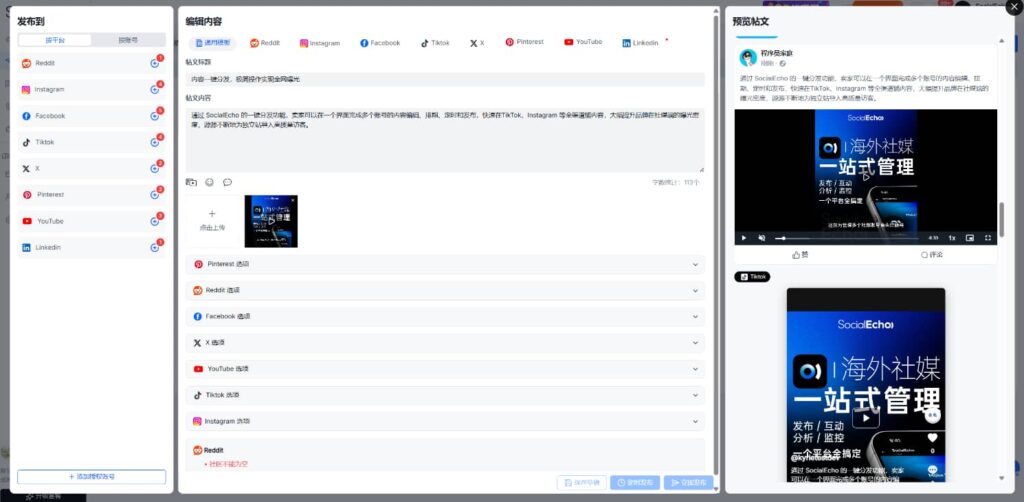The image size is (1024, 502).
Task: Click the 立即发布 publish button
Action: [688, 482]
